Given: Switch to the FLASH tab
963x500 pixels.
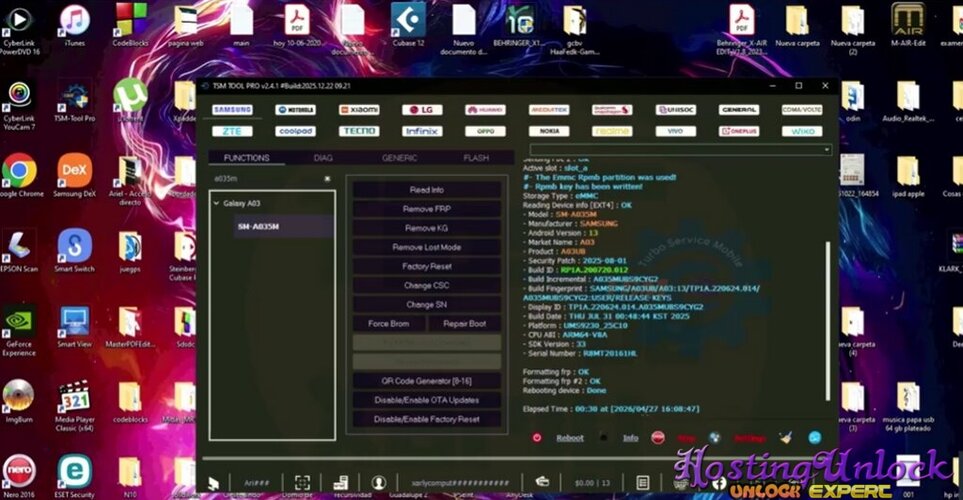Looking at the screenshot, I should pos(476,158).
